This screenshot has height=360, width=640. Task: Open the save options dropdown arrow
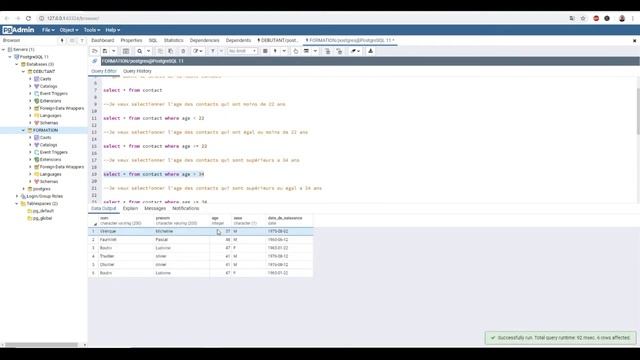tap(113, 51)
